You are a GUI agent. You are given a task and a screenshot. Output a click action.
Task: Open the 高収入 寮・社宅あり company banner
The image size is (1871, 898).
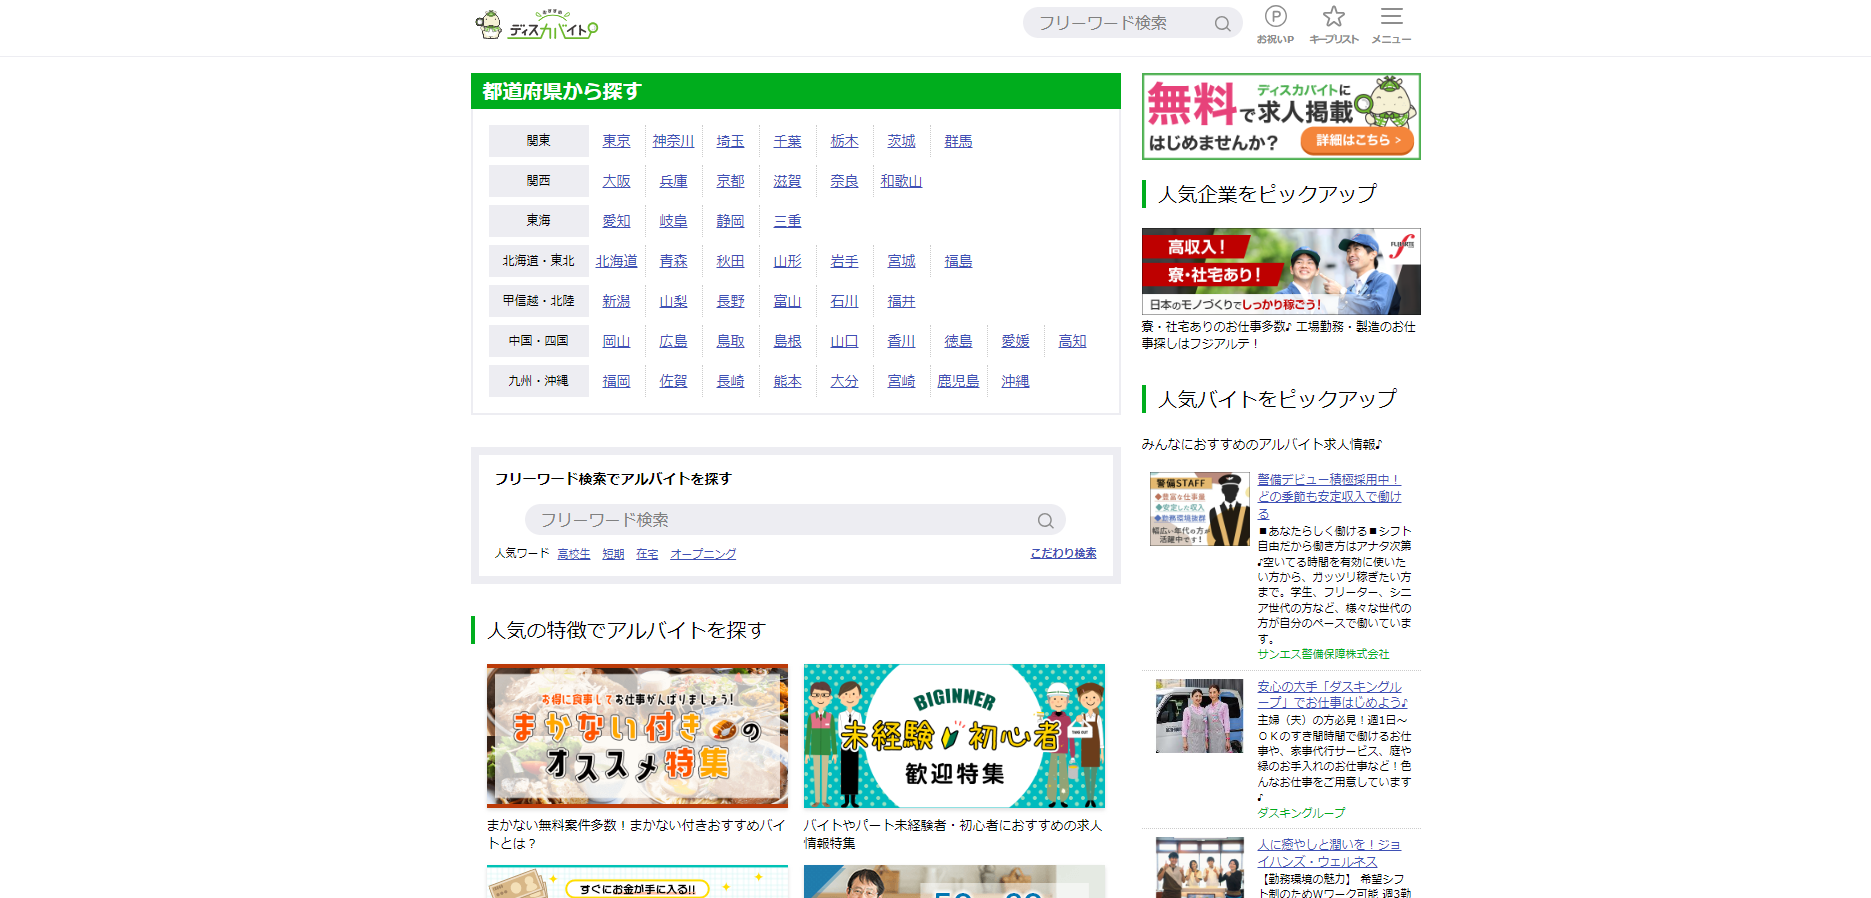(x=1281, y=271)
